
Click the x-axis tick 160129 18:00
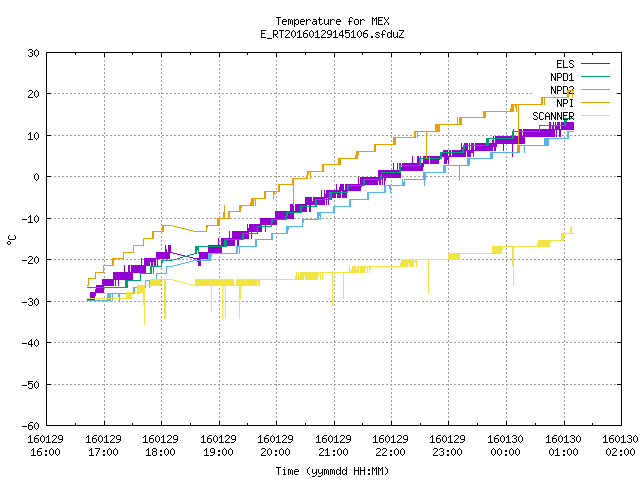pos(160,446)
